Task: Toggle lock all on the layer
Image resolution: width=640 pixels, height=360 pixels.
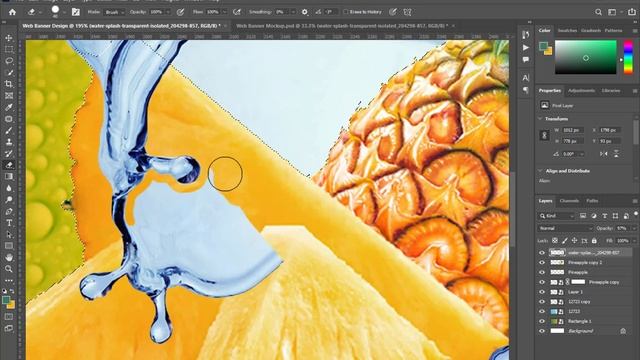Action: click(594, 241)
